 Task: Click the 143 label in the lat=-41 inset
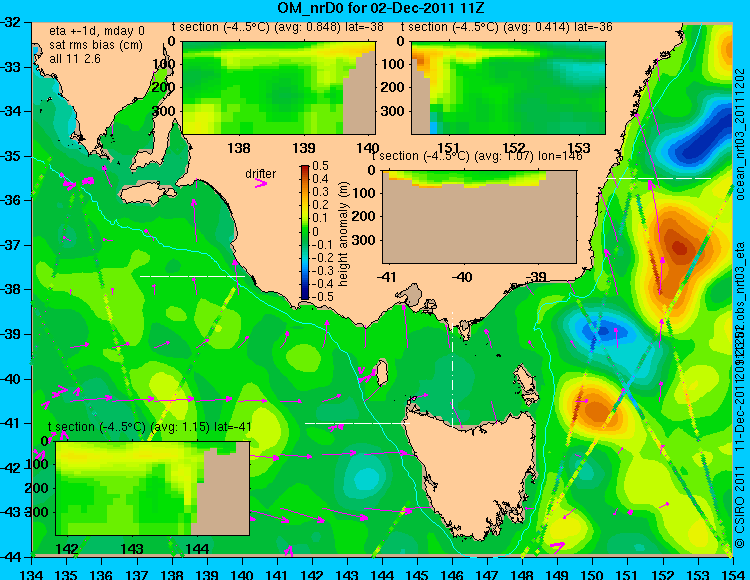(x=132, y=549)
